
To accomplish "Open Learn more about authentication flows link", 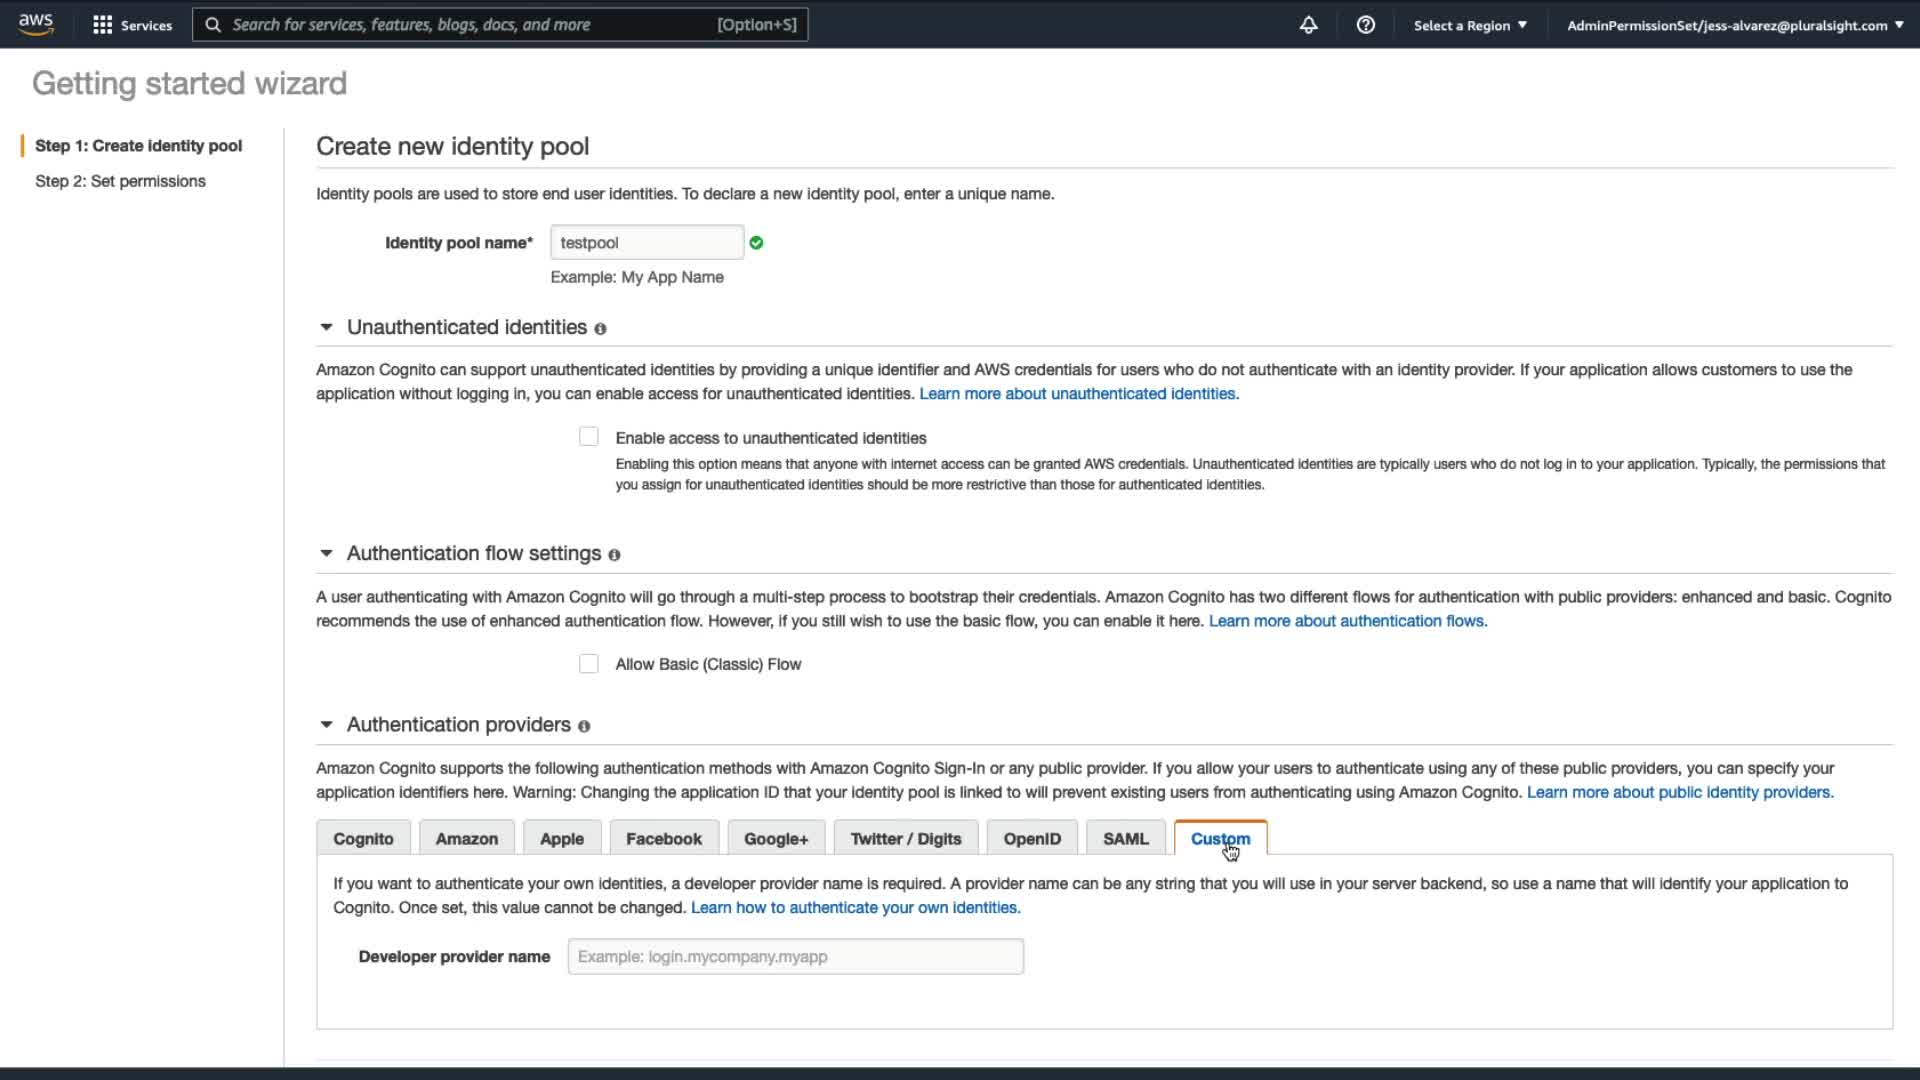I will click(1347, 621).
